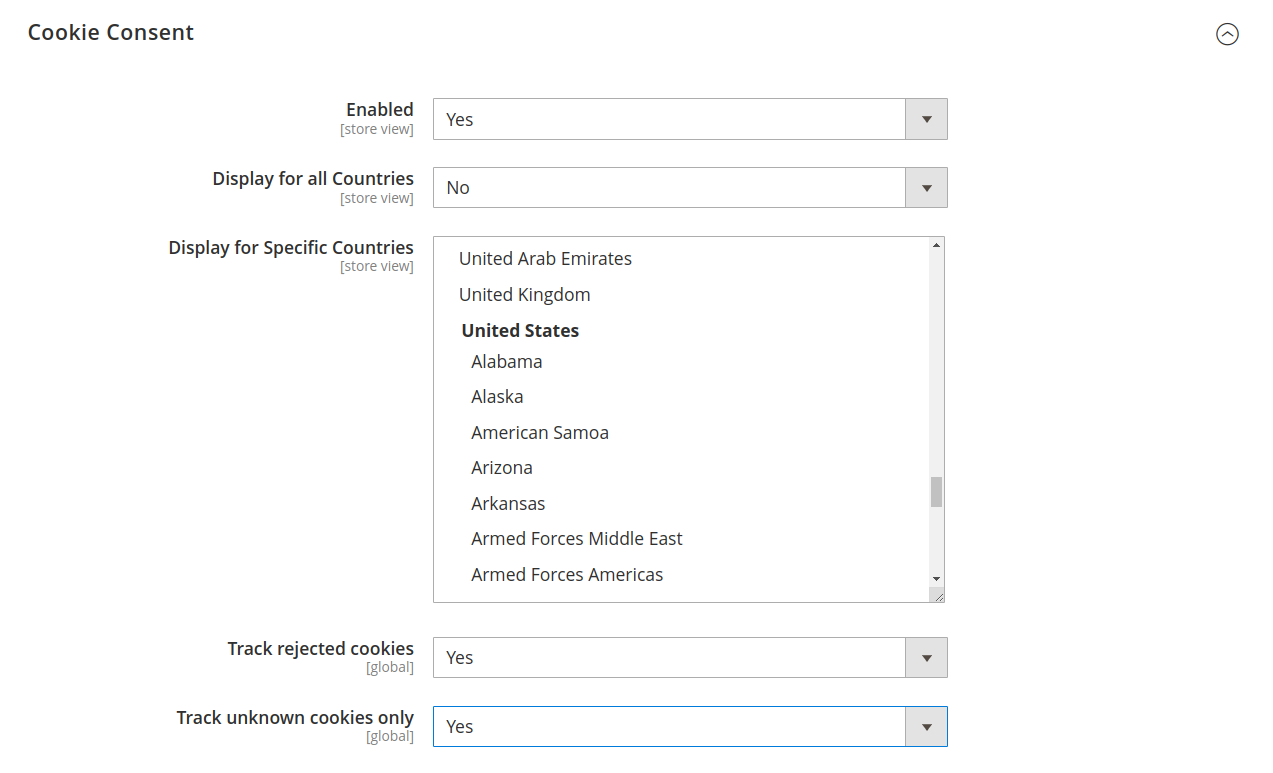Image resolution: width=1273 pixels, height=773 pixels.
Task: Click the country list resize handle
Action: tap(937, 595)
